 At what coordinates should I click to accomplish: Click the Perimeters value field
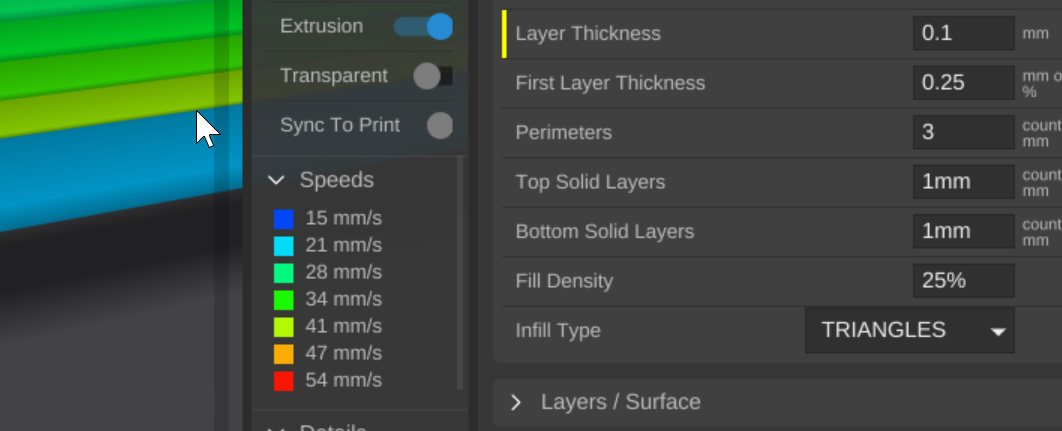pos(963,132)
